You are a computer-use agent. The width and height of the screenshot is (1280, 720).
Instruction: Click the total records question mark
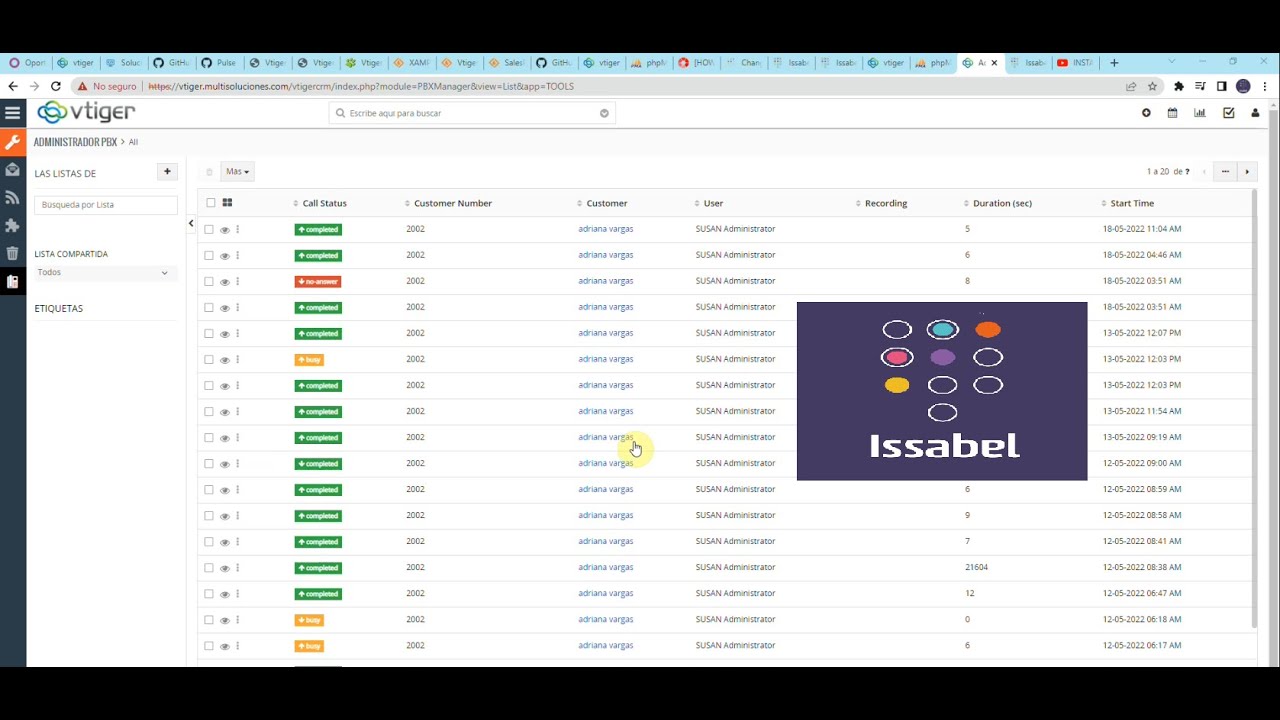click(x=1187, y=172)
